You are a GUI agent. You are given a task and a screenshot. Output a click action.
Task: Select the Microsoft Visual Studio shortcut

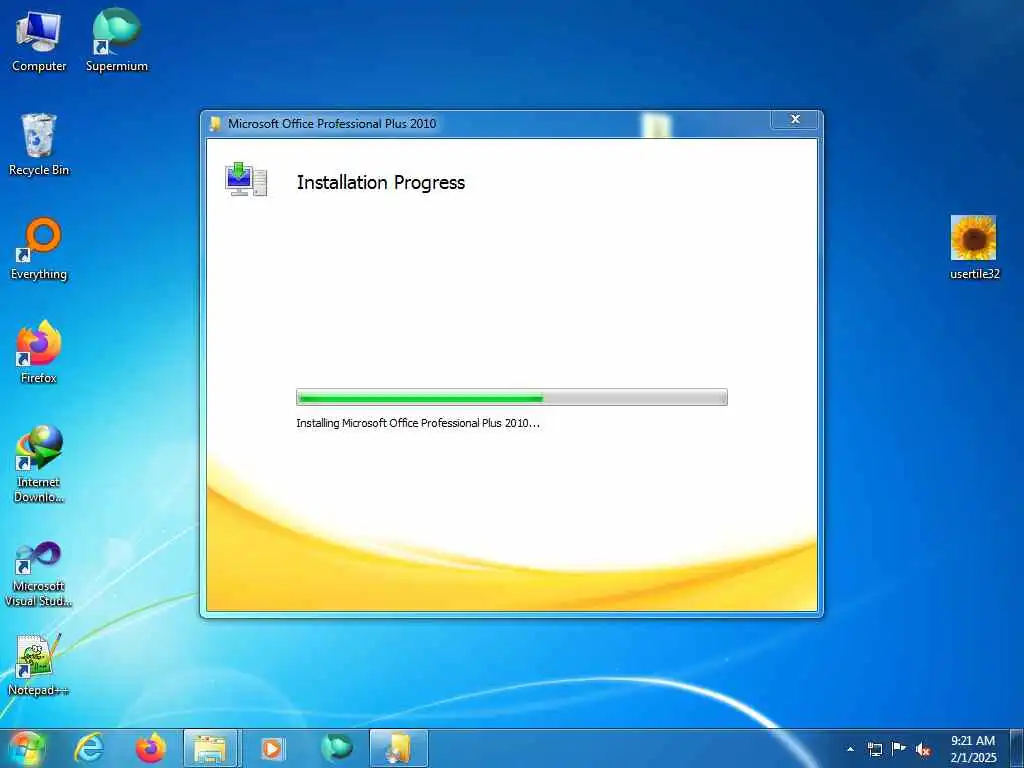tap(39, 575)
